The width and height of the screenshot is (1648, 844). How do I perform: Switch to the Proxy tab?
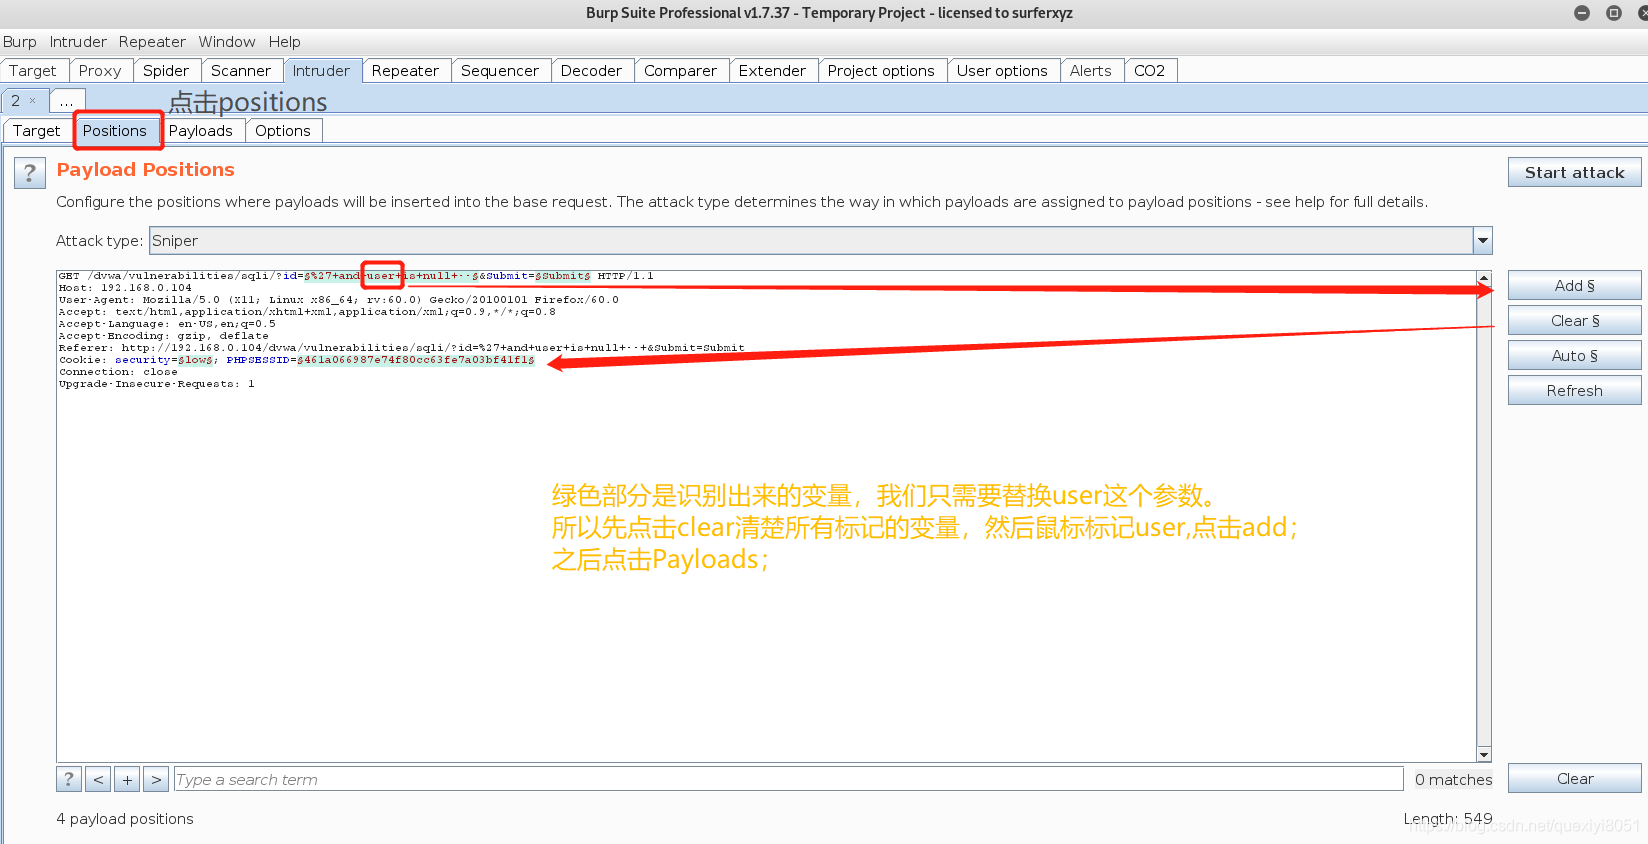(x=100, y=70)
